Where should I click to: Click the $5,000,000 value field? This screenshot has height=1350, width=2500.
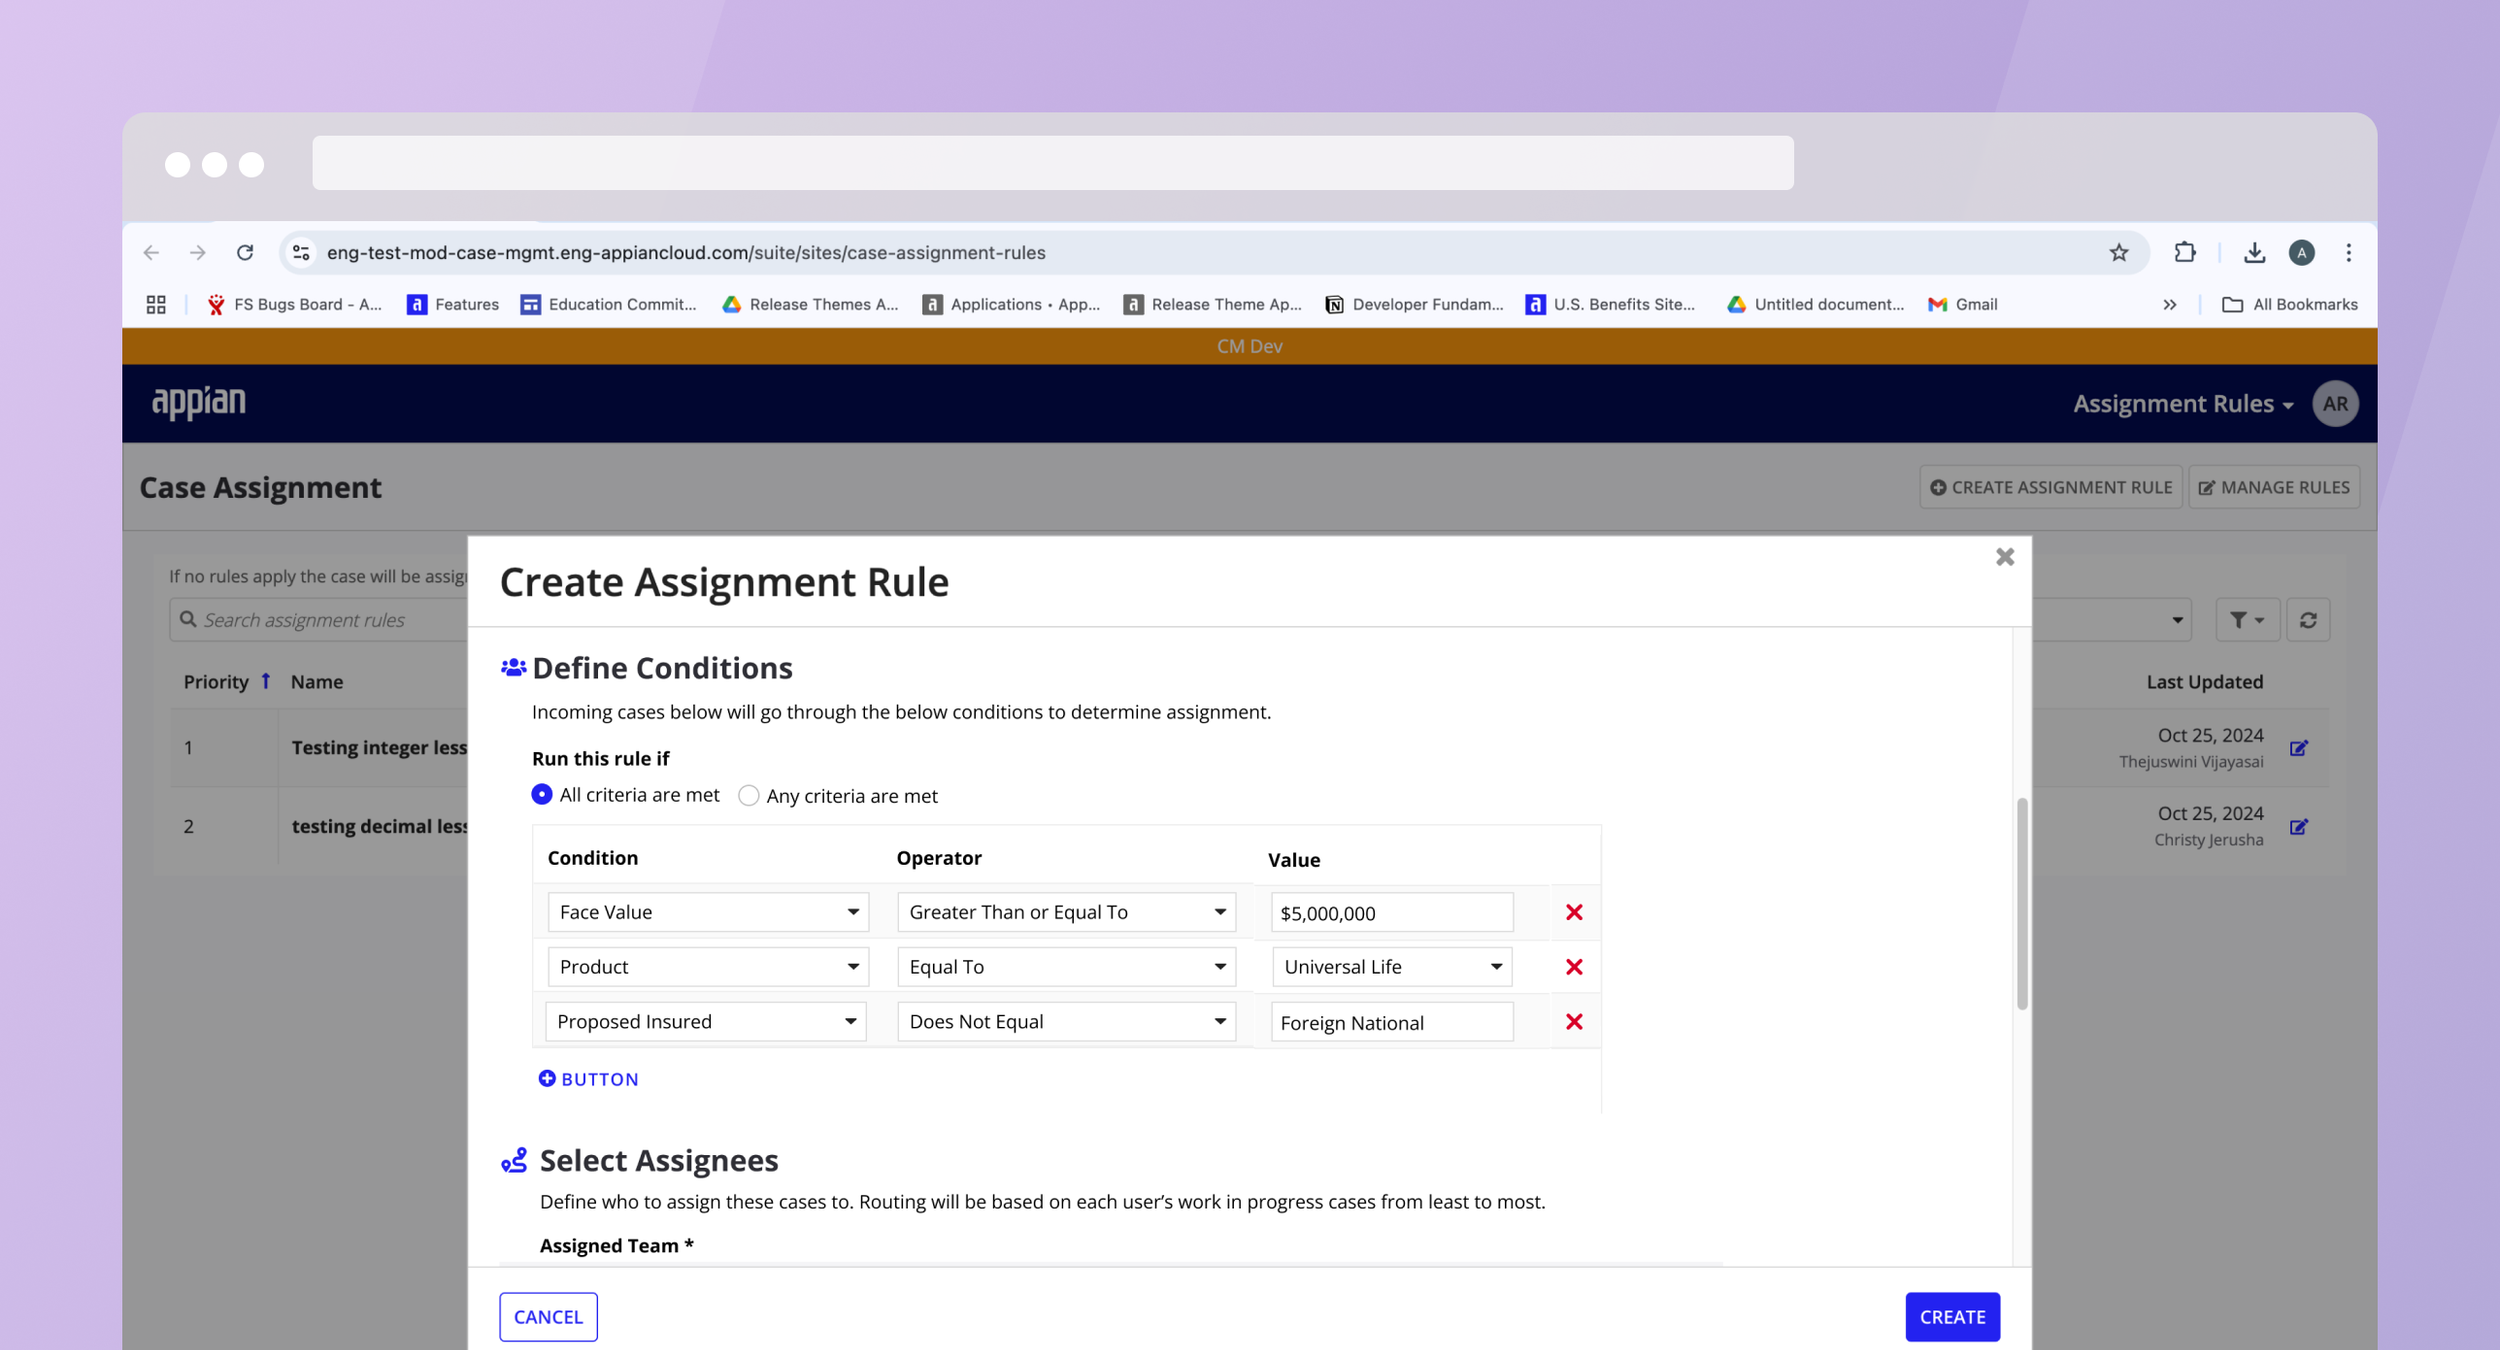pyautogui.click(x=1391, y=913)
